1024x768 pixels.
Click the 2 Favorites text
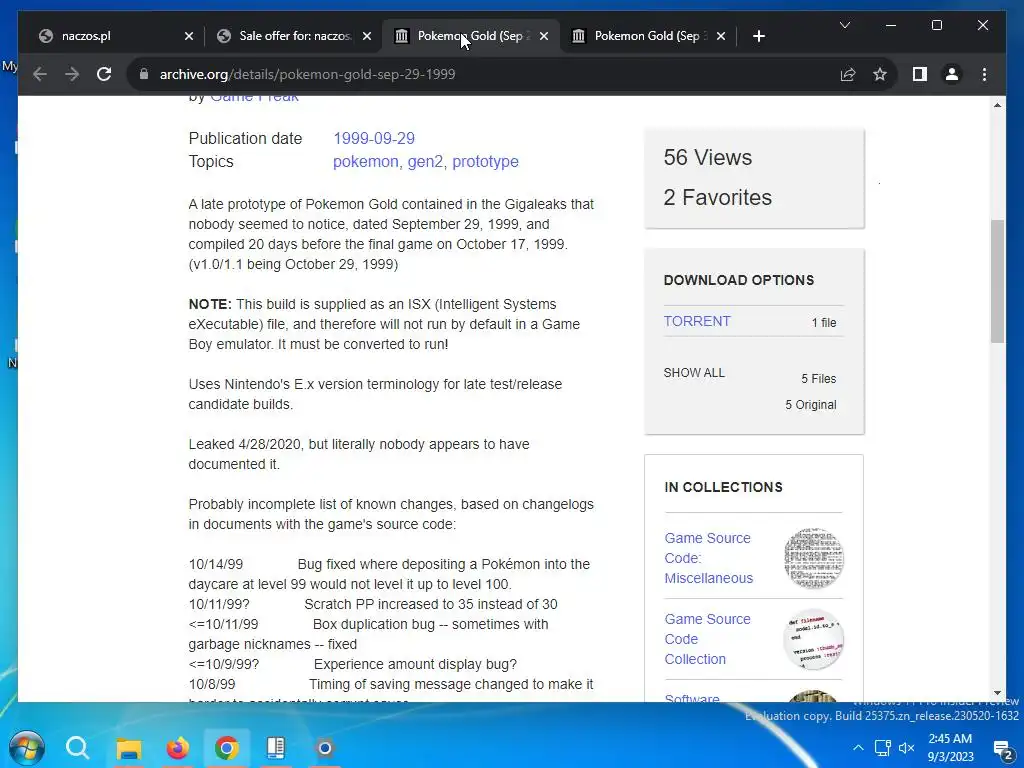coord(718,197)
